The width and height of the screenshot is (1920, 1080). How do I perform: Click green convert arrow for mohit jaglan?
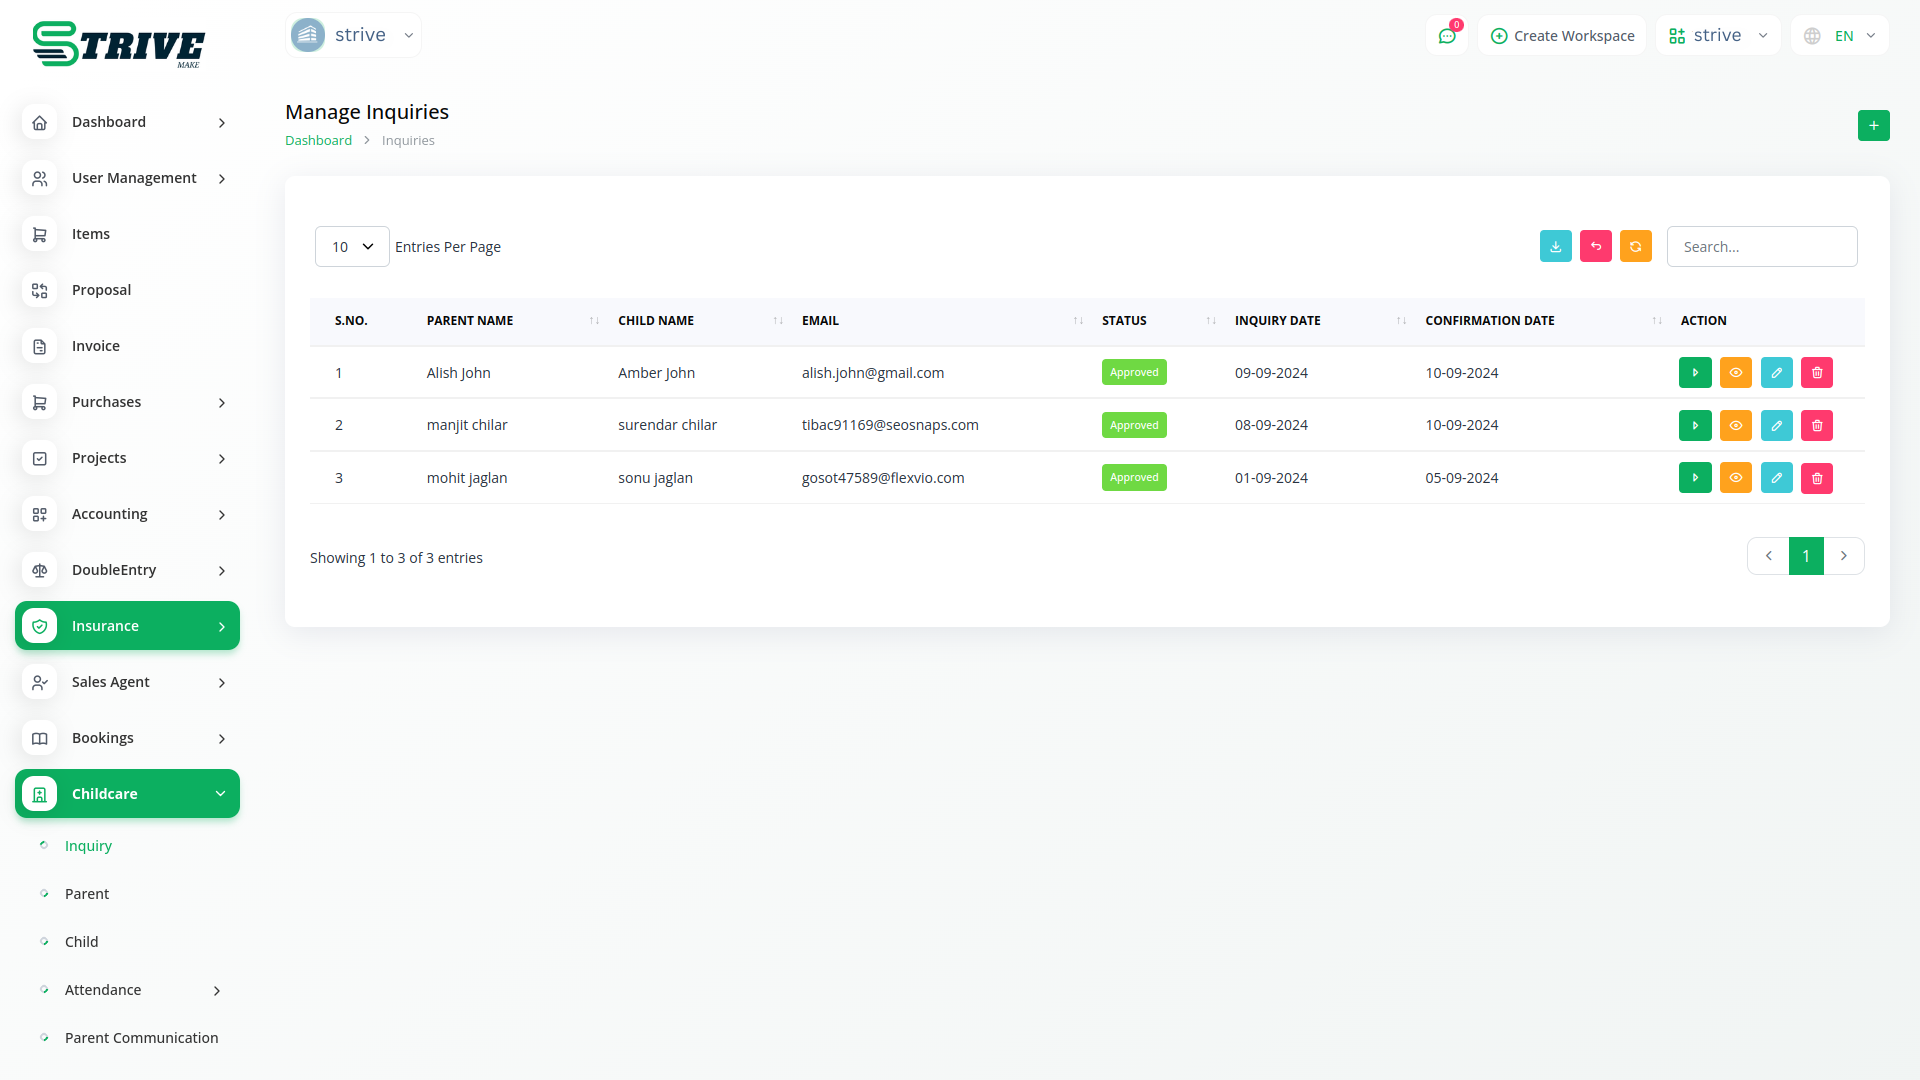pyautogui.click(x=1695, y=478)
